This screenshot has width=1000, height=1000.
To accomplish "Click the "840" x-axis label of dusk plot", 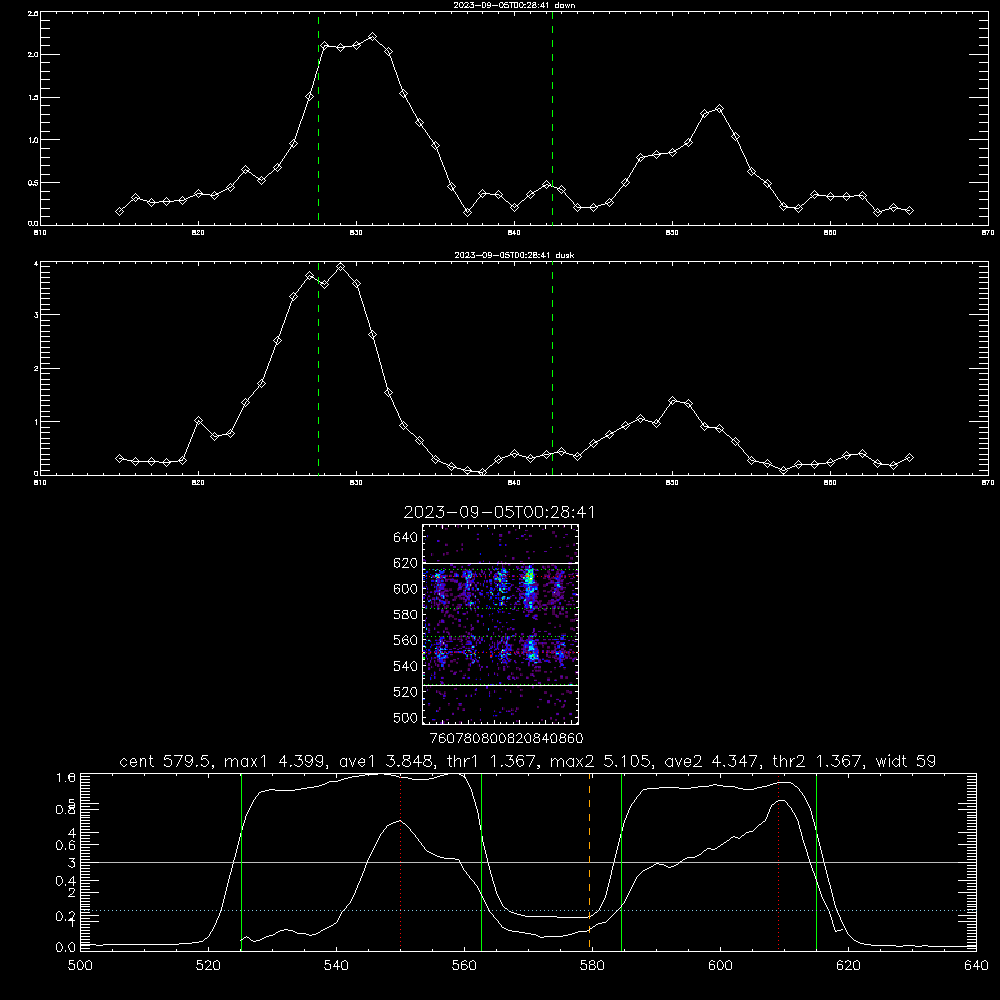I will pos(514,483).
